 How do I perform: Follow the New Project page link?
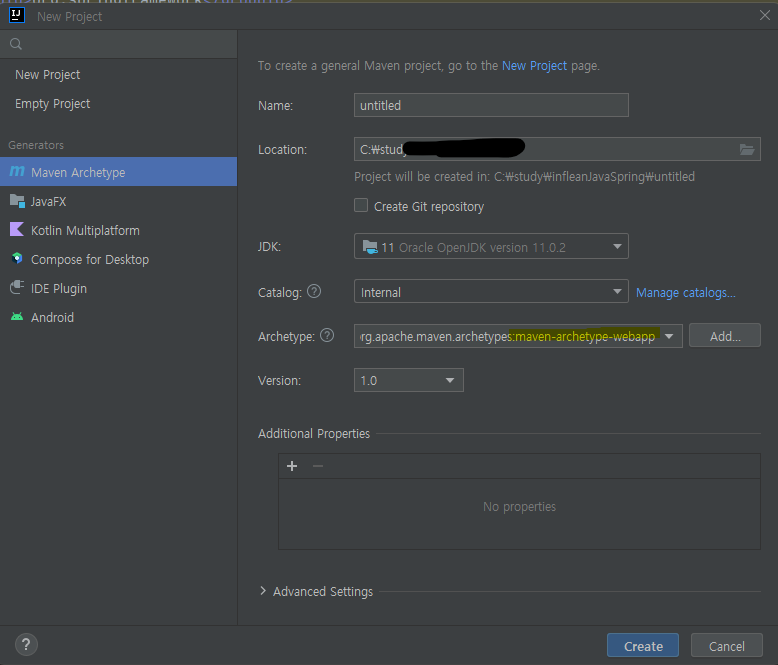pos(534,66)
